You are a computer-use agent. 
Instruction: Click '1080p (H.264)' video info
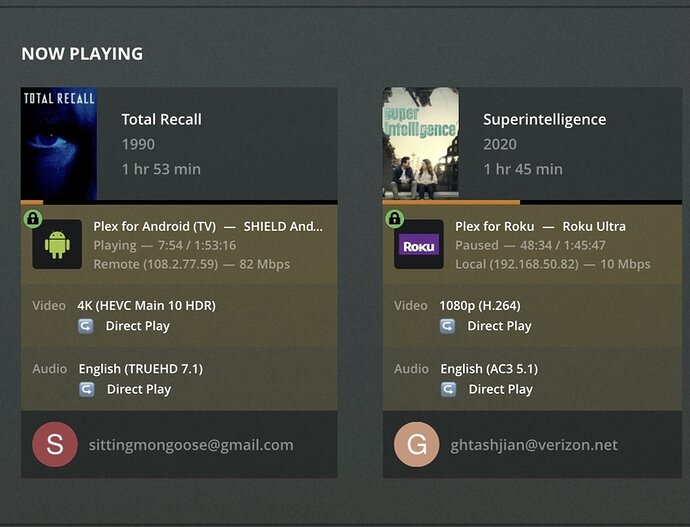[480, 306]
